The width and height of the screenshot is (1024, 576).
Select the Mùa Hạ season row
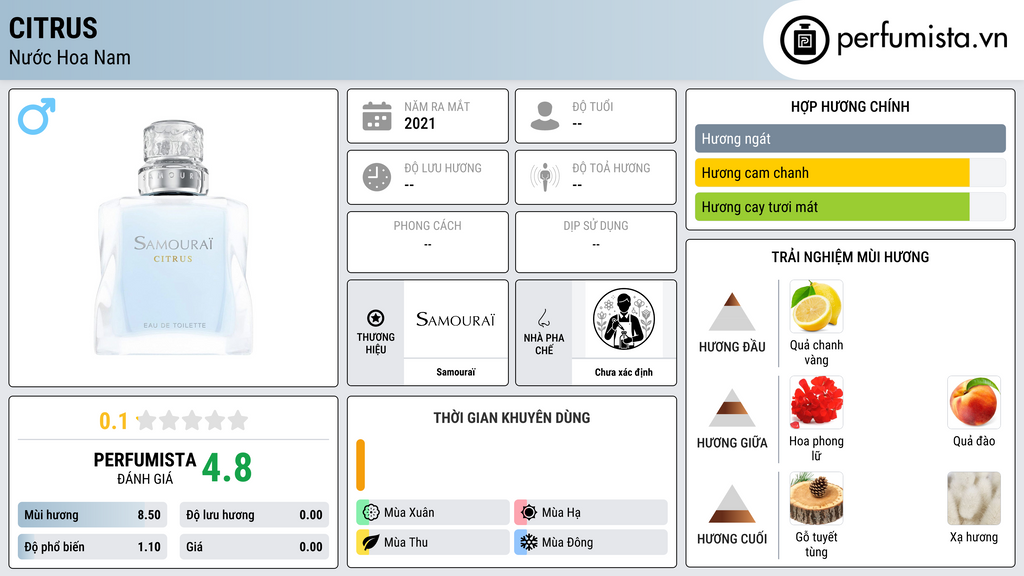[591, 513]
